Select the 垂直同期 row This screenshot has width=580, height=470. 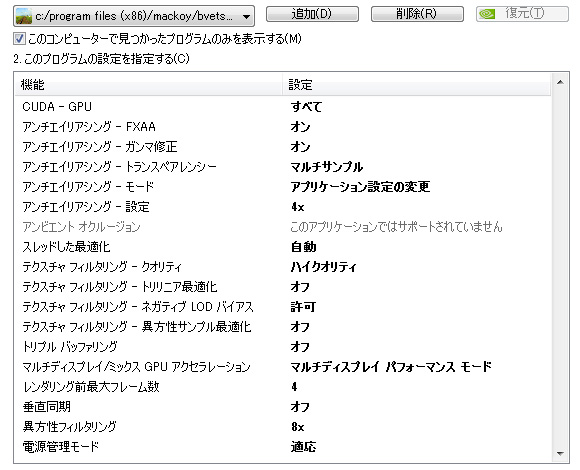coord(283,407)
